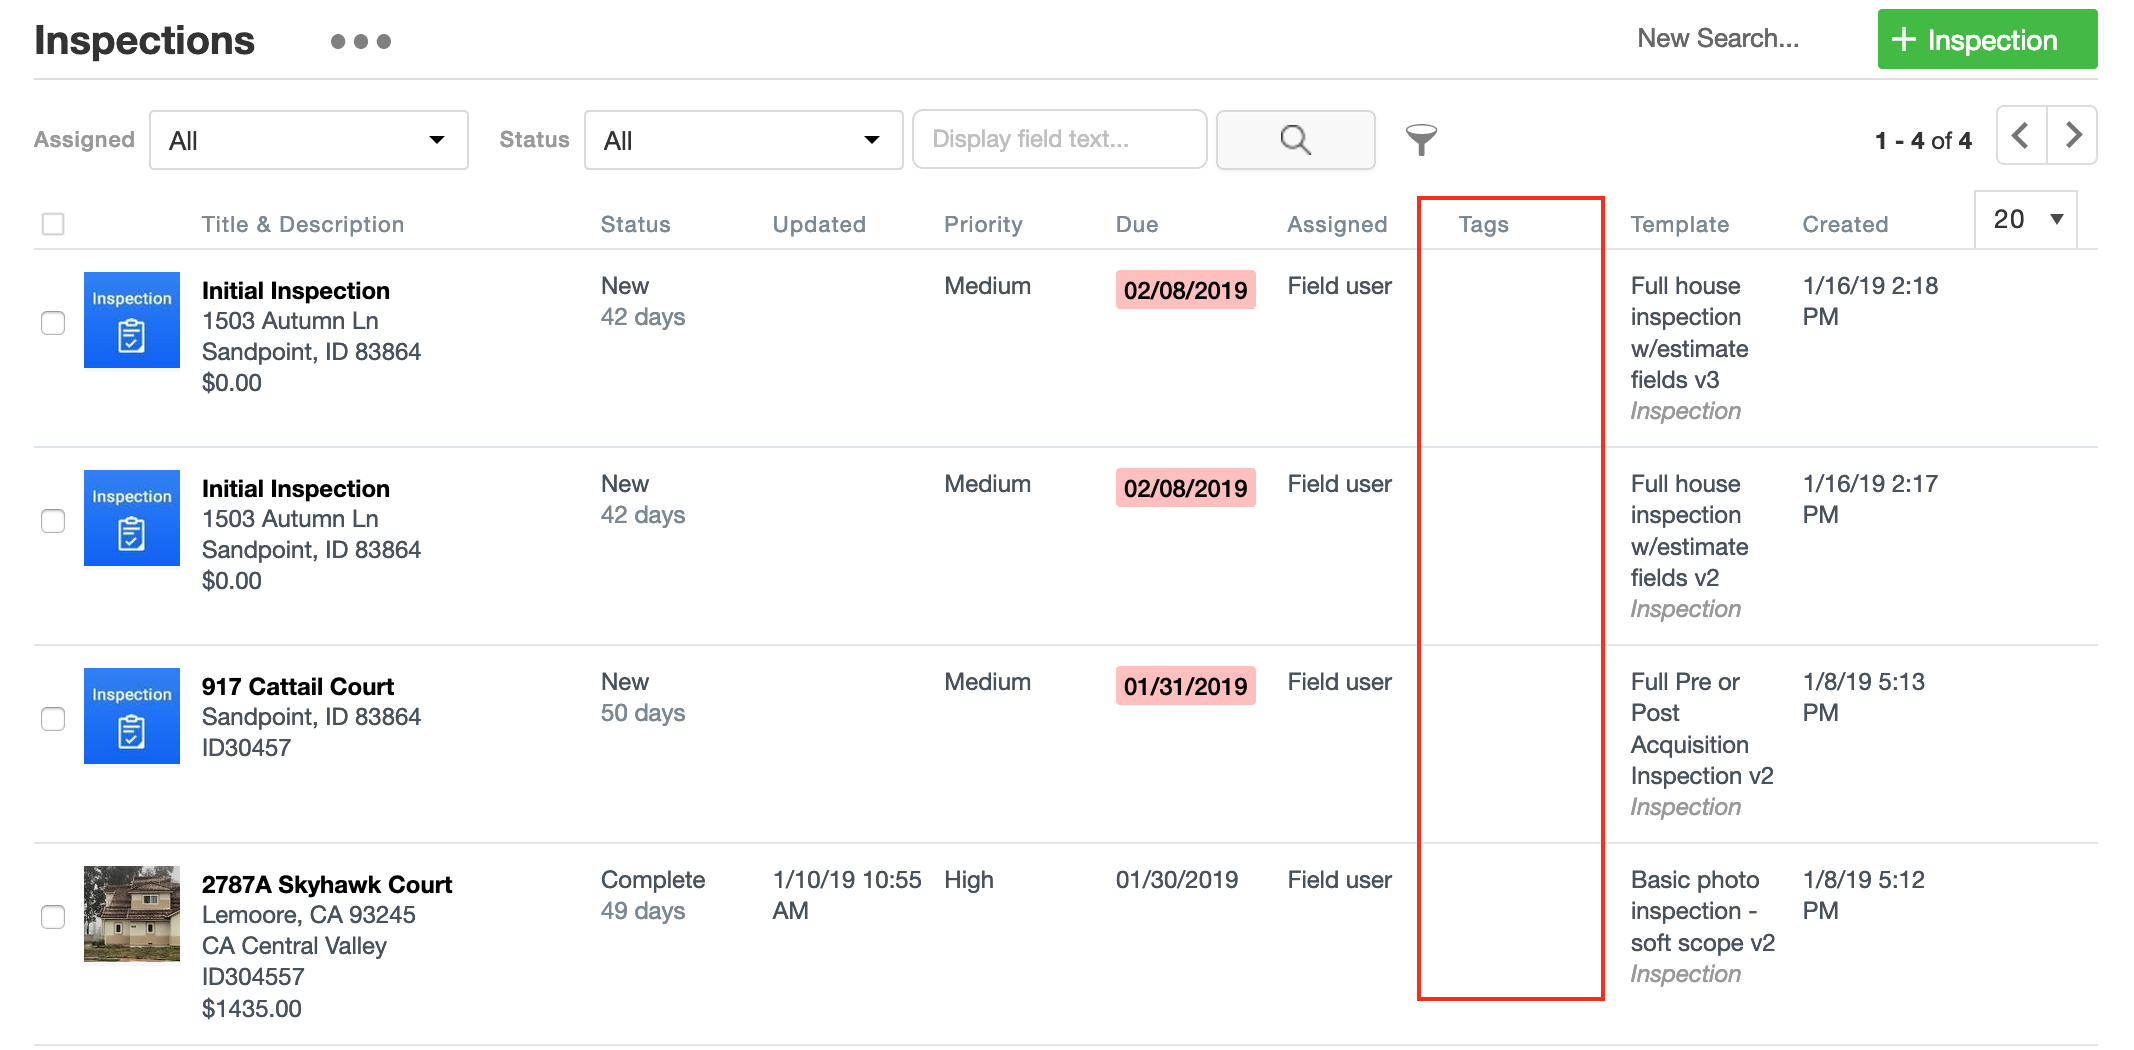Go to previous page with left arrow

point(2020,135)
